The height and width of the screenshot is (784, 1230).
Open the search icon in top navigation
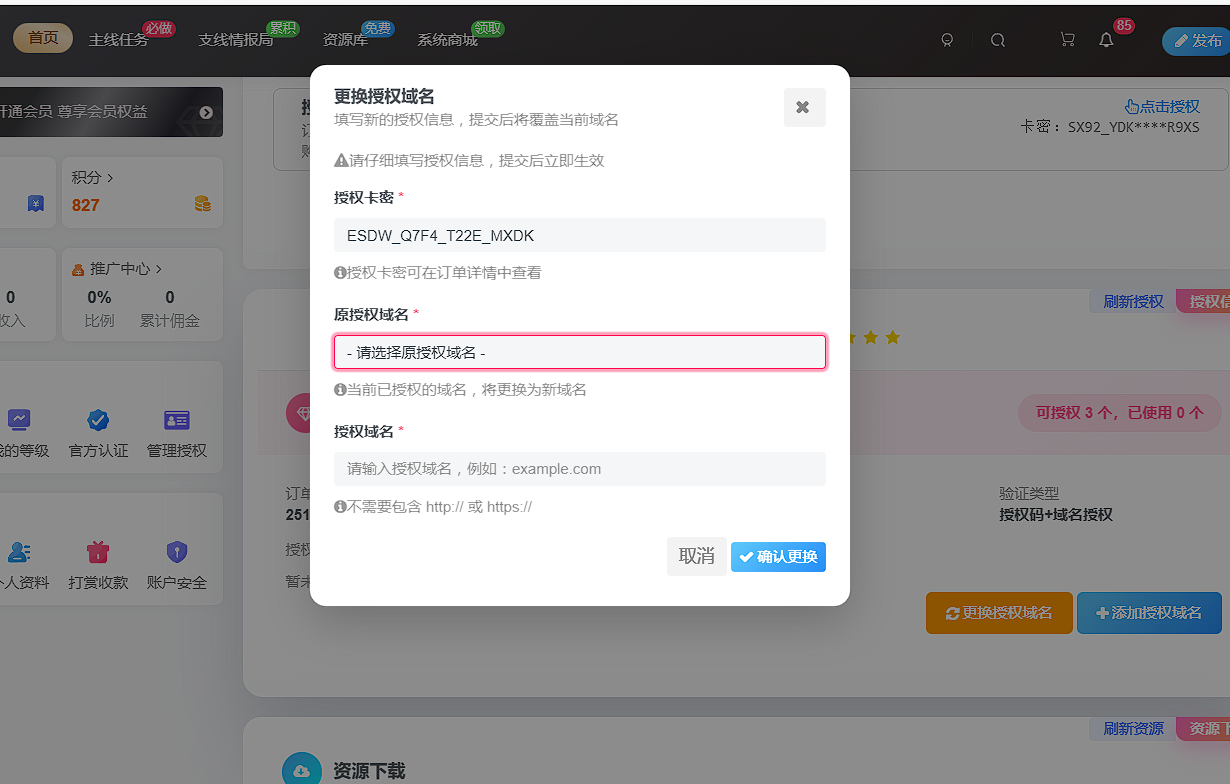999,40
